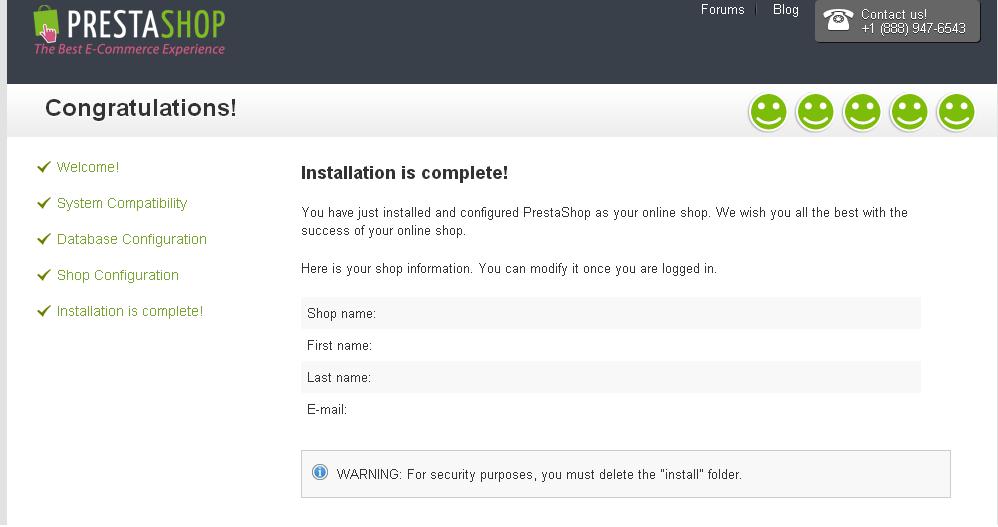The height and width of the screenshot is (527, 998).
Task: Open the Blog link
Action: (786, 10)
